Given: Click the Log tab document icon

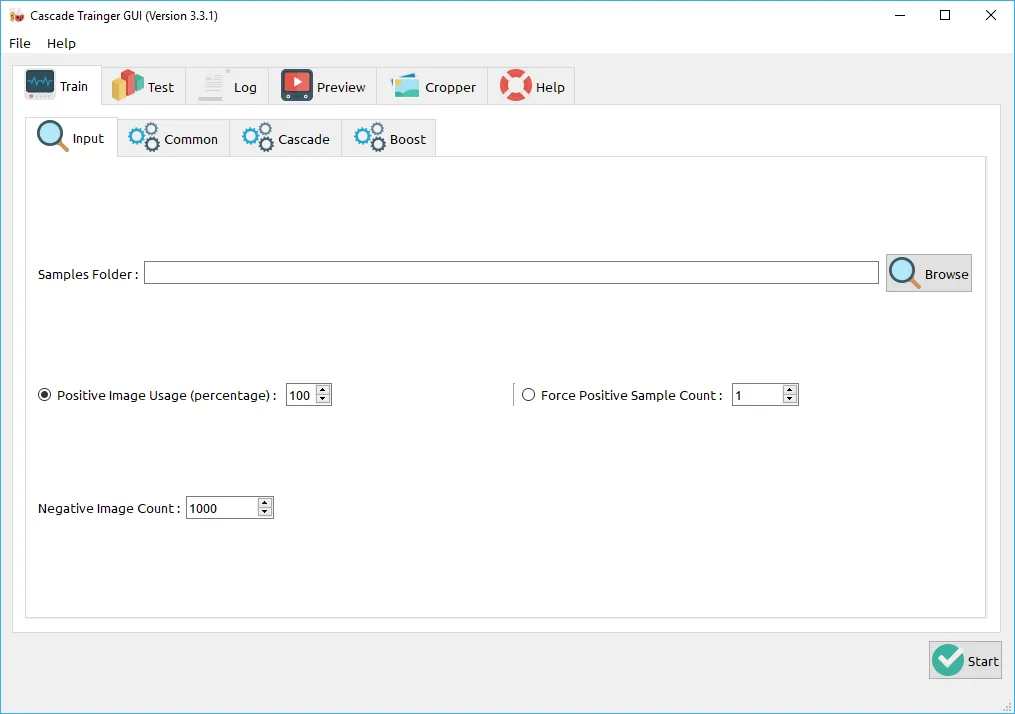Looking at the screenshot, I should pos(214,85).
